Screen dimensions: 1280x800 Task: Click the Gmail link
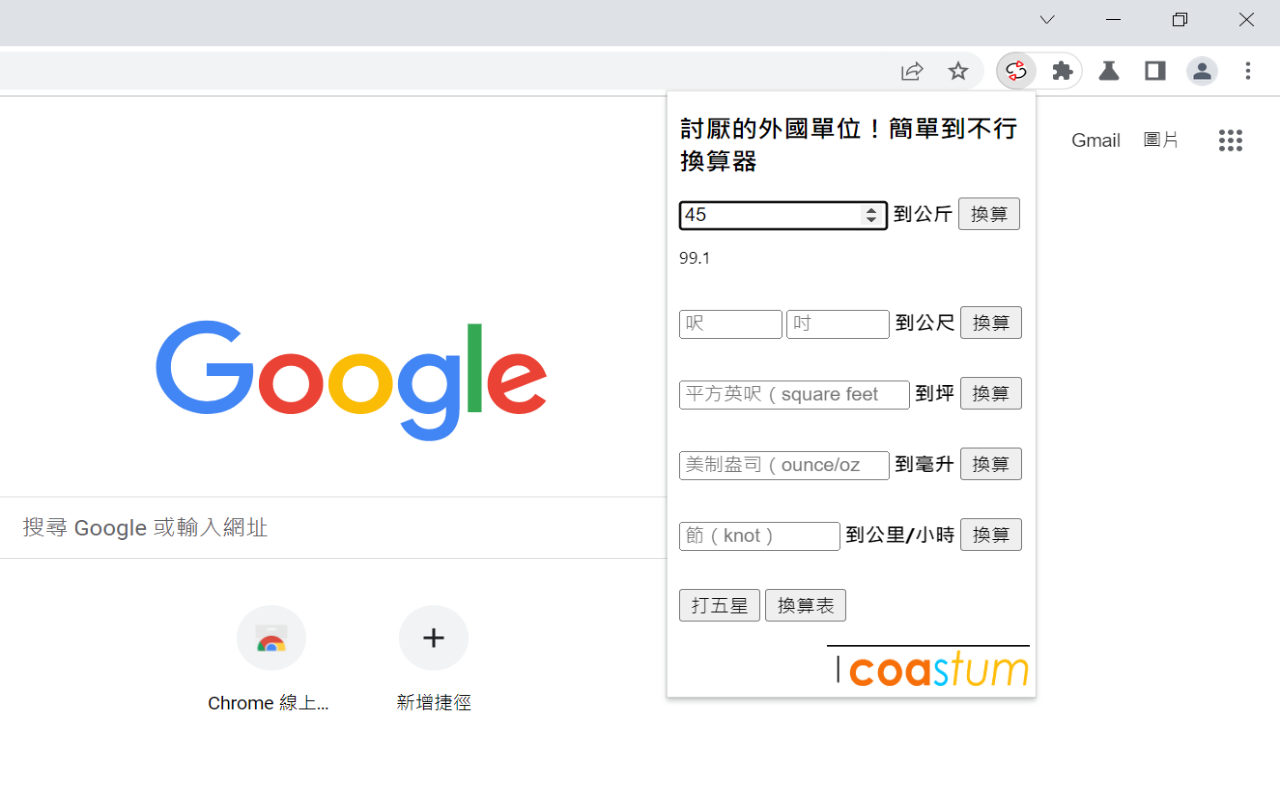[x=1096, y=140]
